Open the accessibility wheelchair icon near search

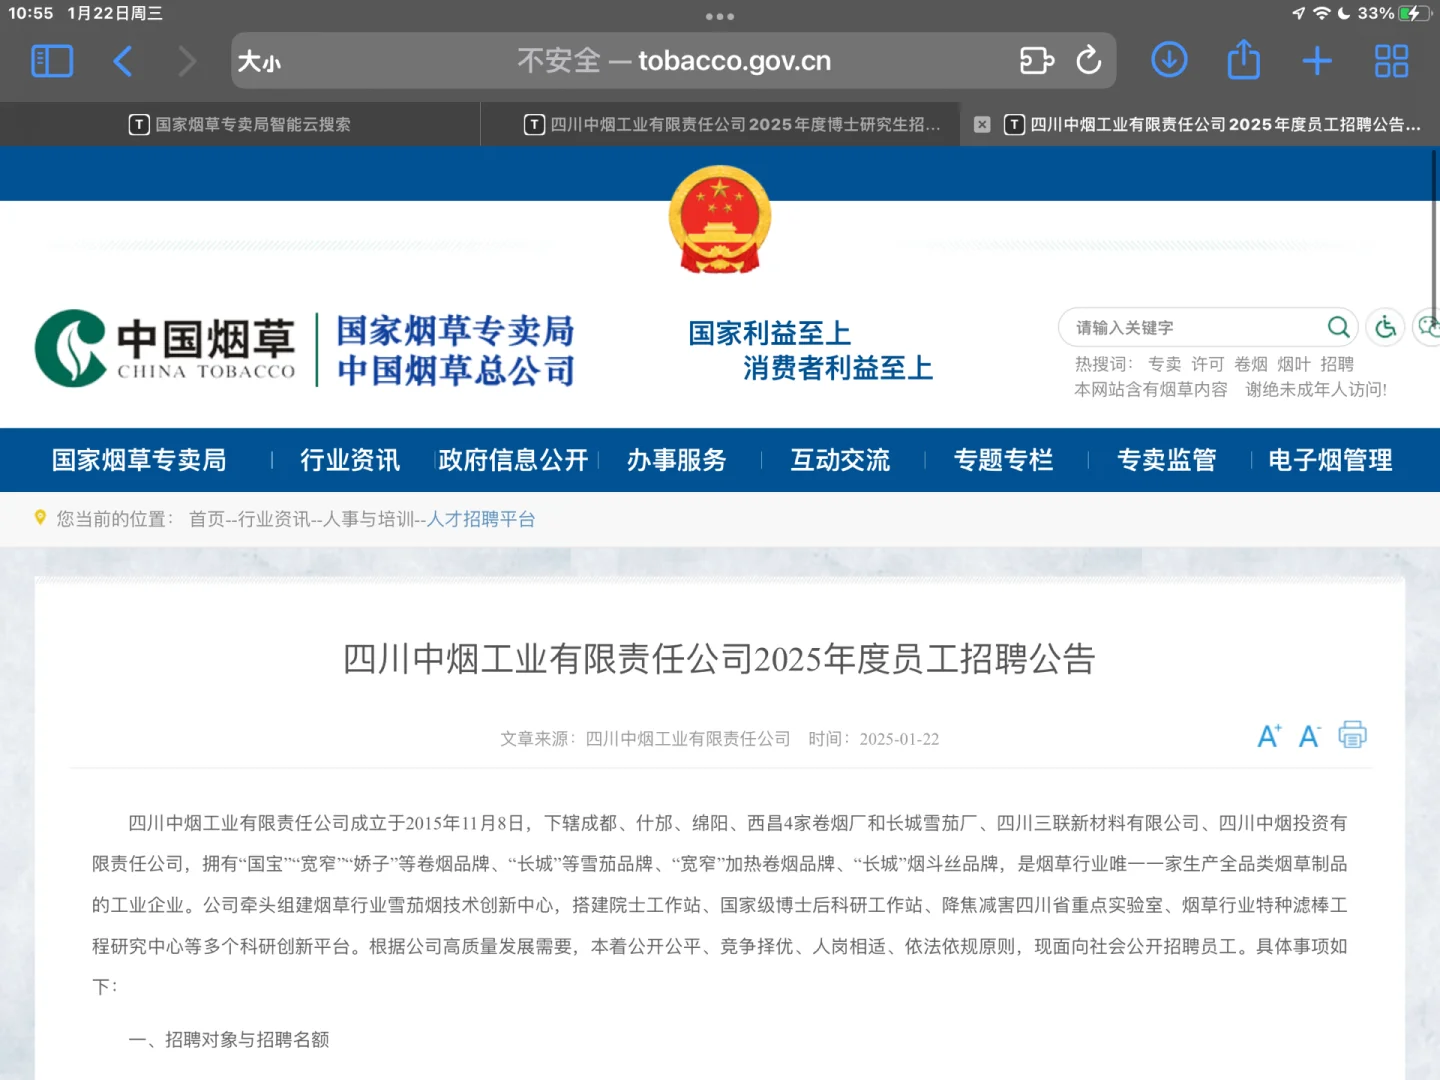pos(1384,327)
